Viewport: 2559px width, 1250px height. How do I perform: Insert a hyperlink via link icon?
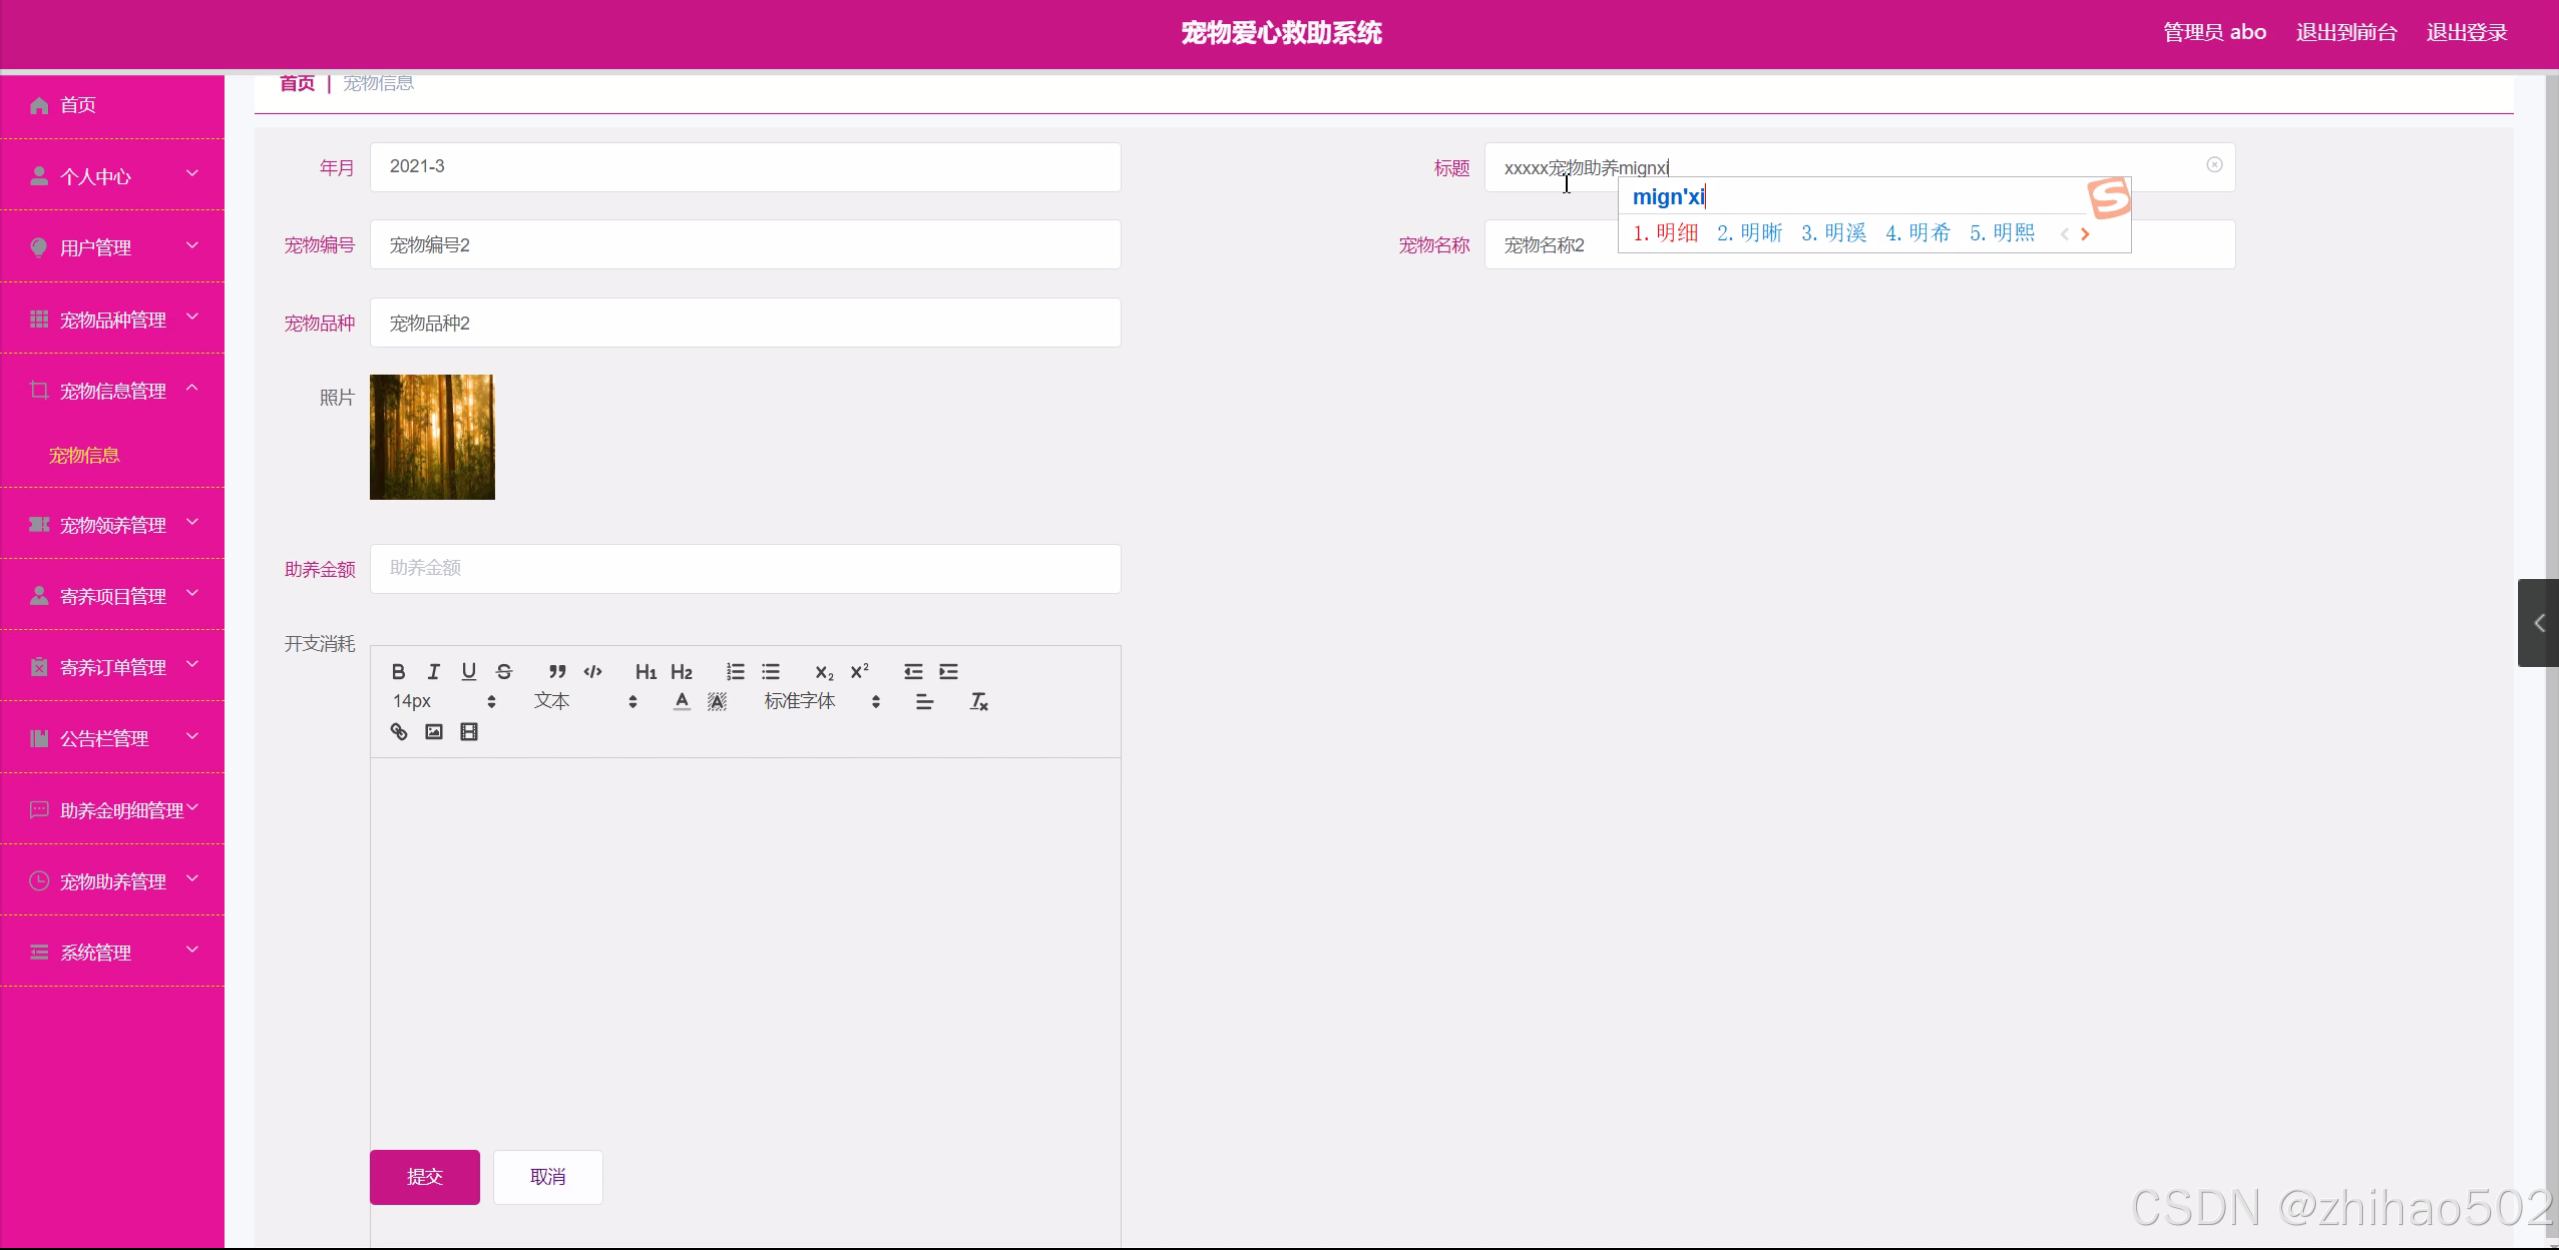coord(398,732)
